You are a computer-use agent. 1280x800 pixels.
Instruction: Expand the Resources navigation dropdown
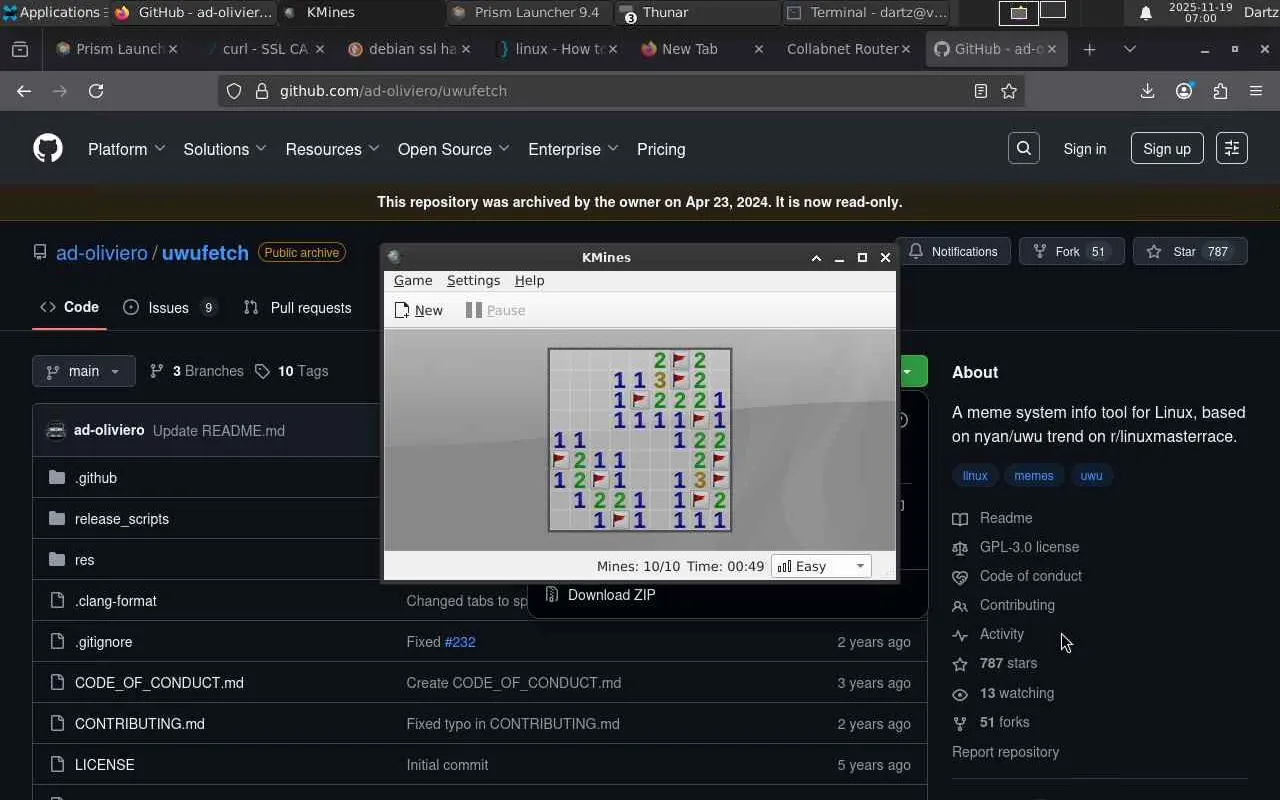[332, 149]
